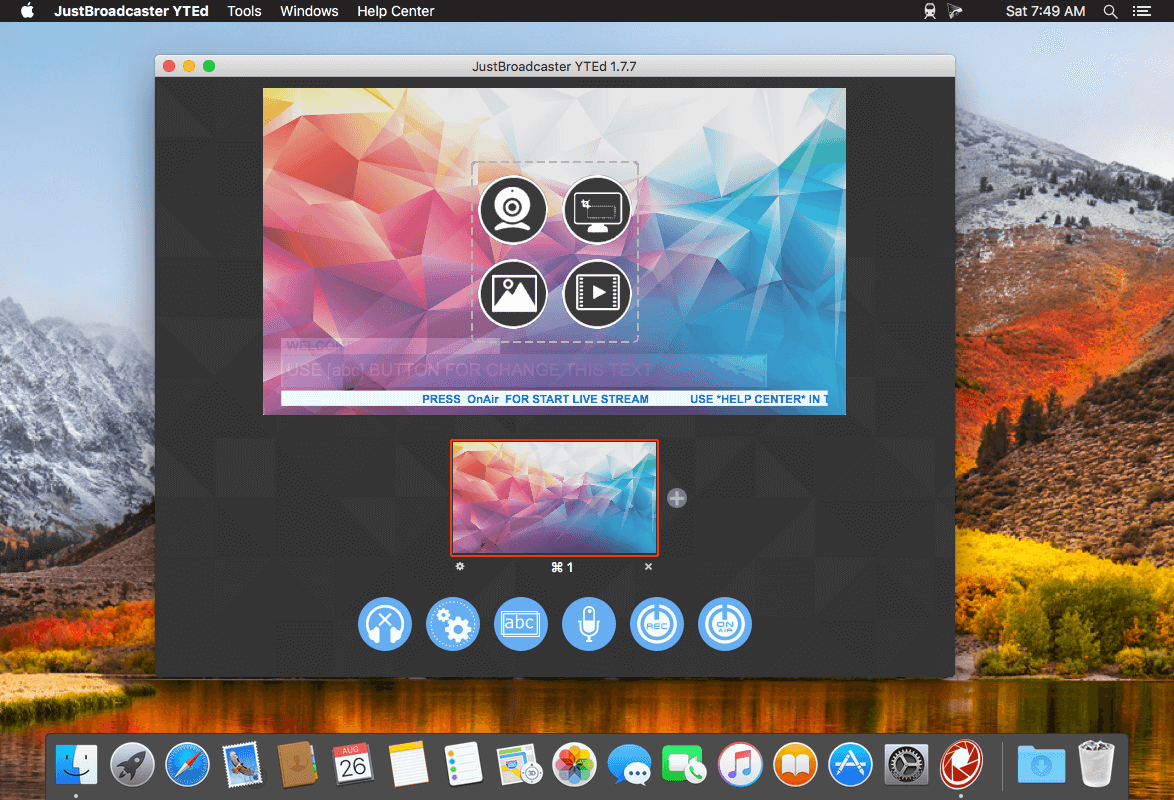The height and width of the screenshot is (800, 1174).
Task: Click the ⌘ 1 scene shortcut label
Action: coord(562,568)
